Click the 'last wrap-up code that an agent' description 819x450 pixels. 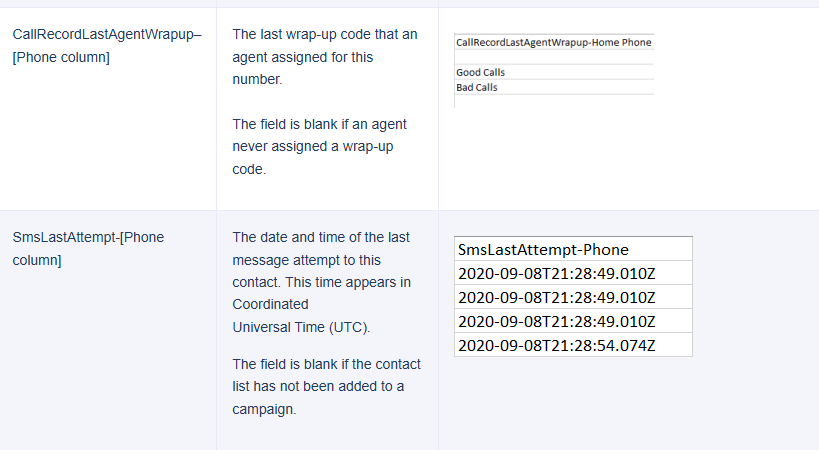pos(324,34)
